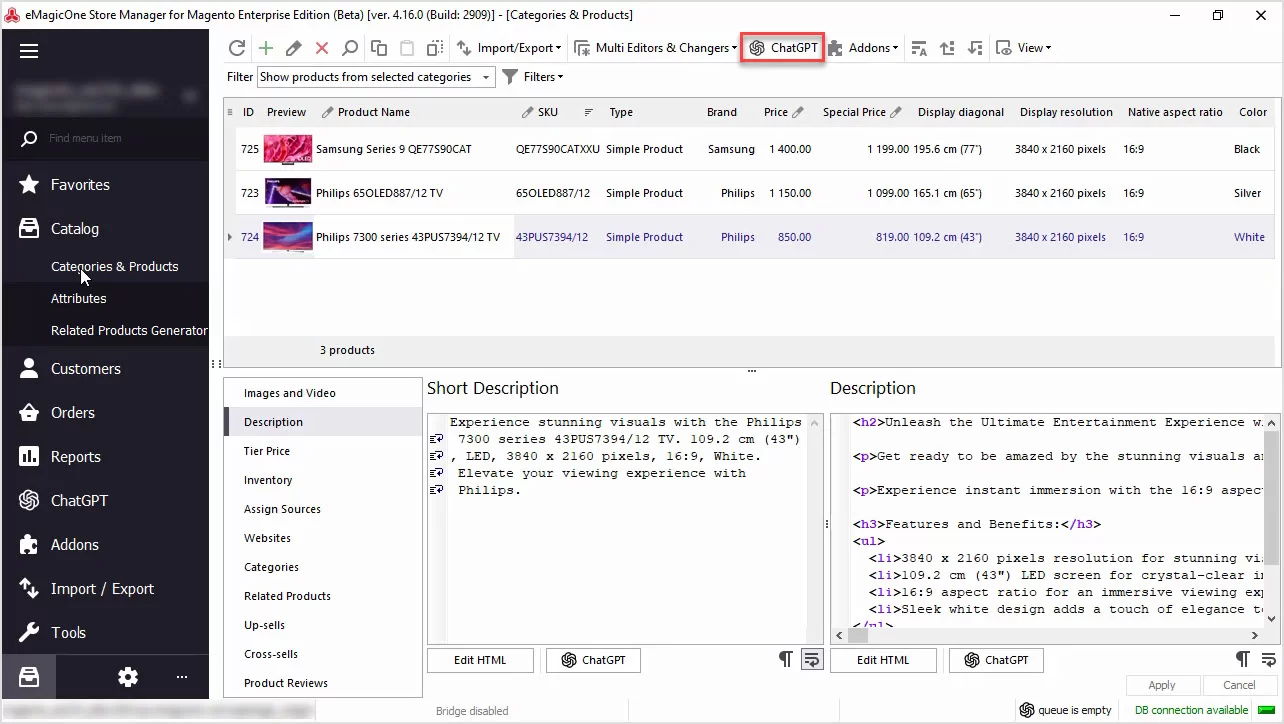This screenshot has width=1284, height=724.
Task: Add a new product with plus icon
Action: pos(265,48)
